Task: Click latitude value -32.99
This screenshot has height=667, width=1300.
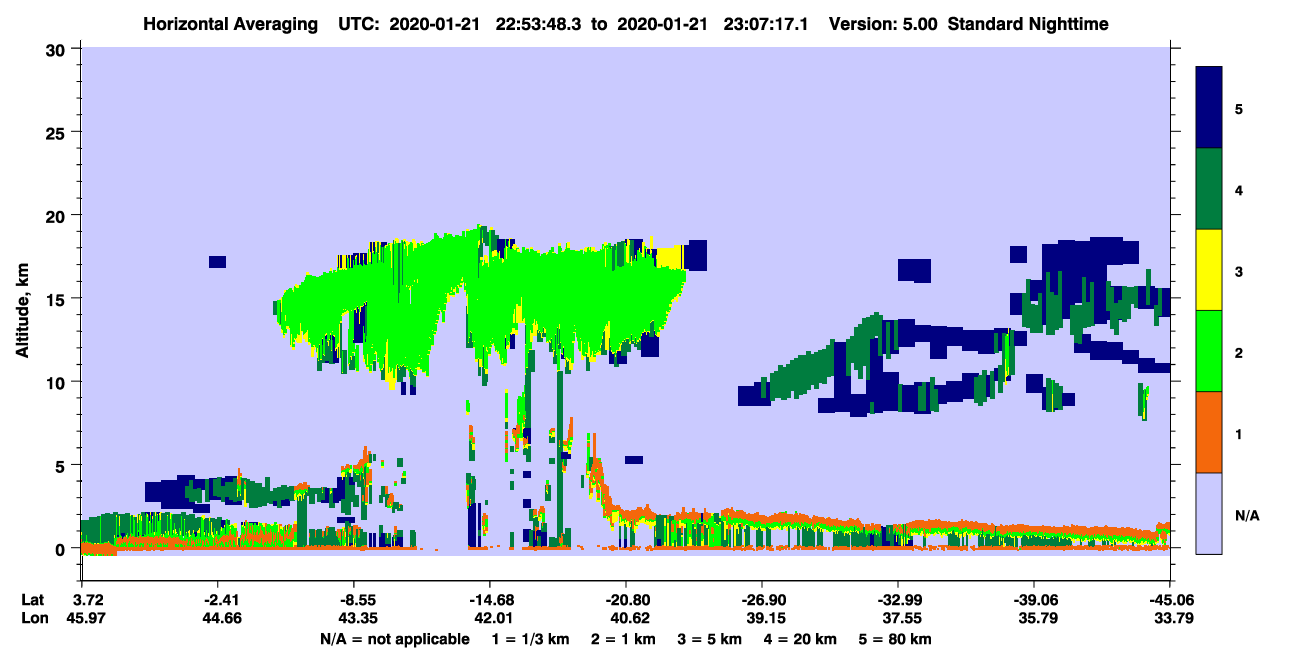Action: [898, 600]
